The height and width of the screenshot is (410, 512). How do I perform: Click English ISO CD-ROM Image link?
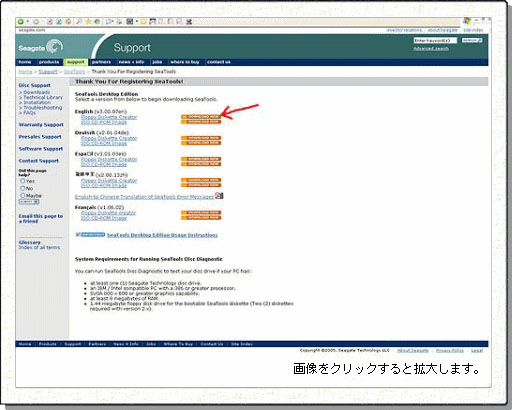click(x=104, y=122)
